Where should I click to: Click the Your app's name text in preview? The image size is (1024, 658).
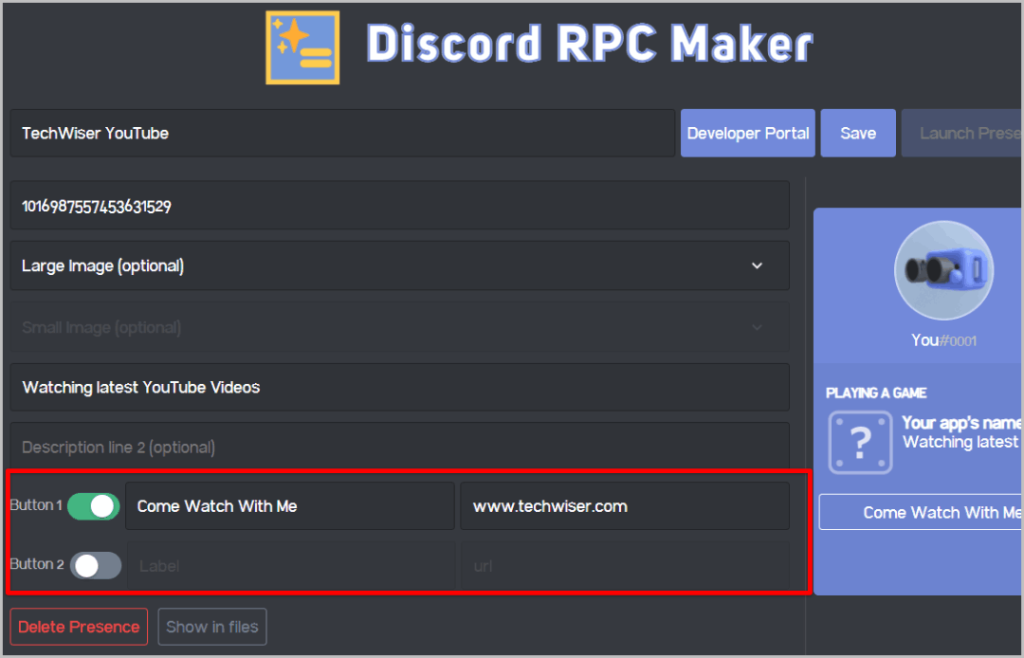(961, 422)
